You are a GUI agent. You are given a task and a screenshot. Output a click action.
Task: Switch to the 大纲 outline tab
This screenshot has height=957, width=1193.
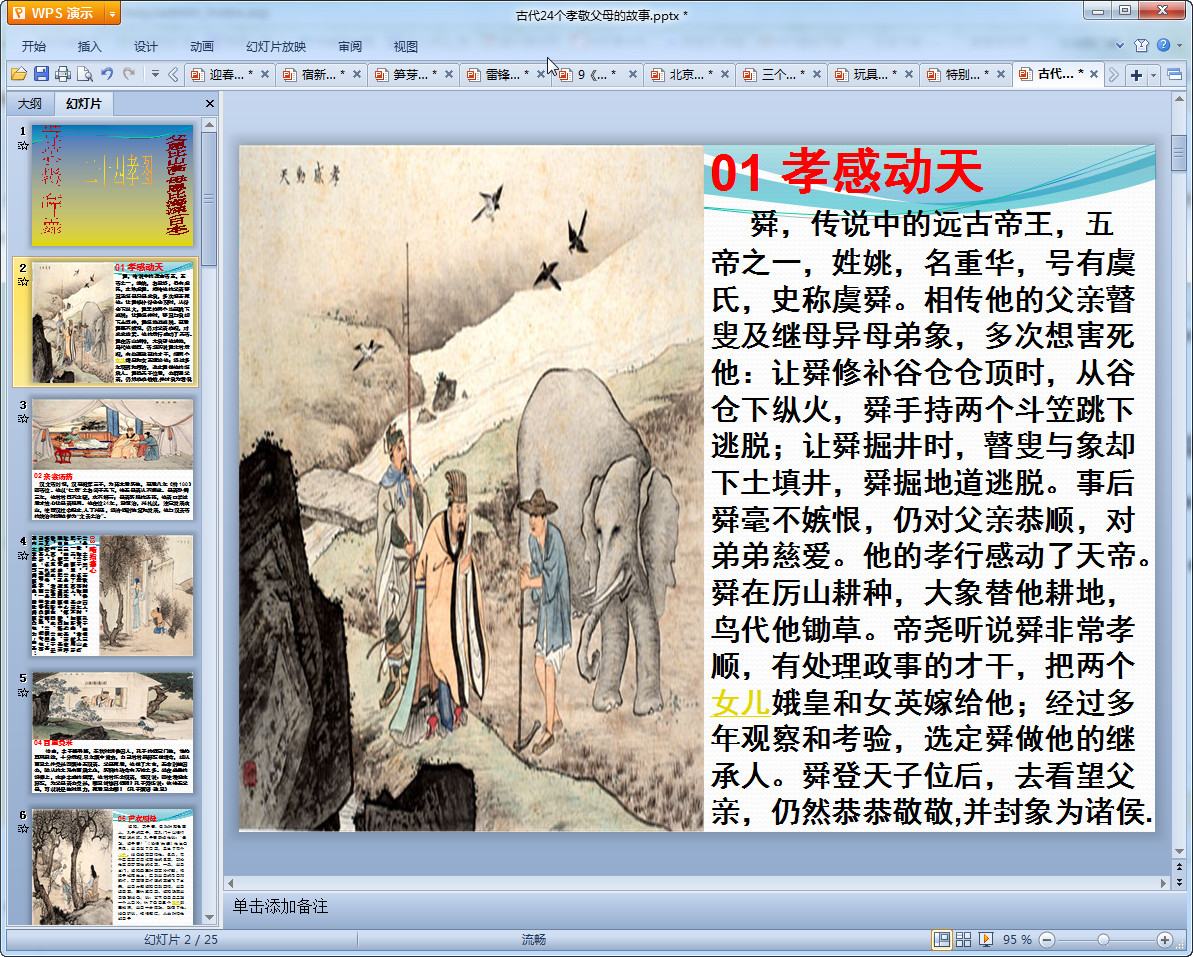point(30,103)
